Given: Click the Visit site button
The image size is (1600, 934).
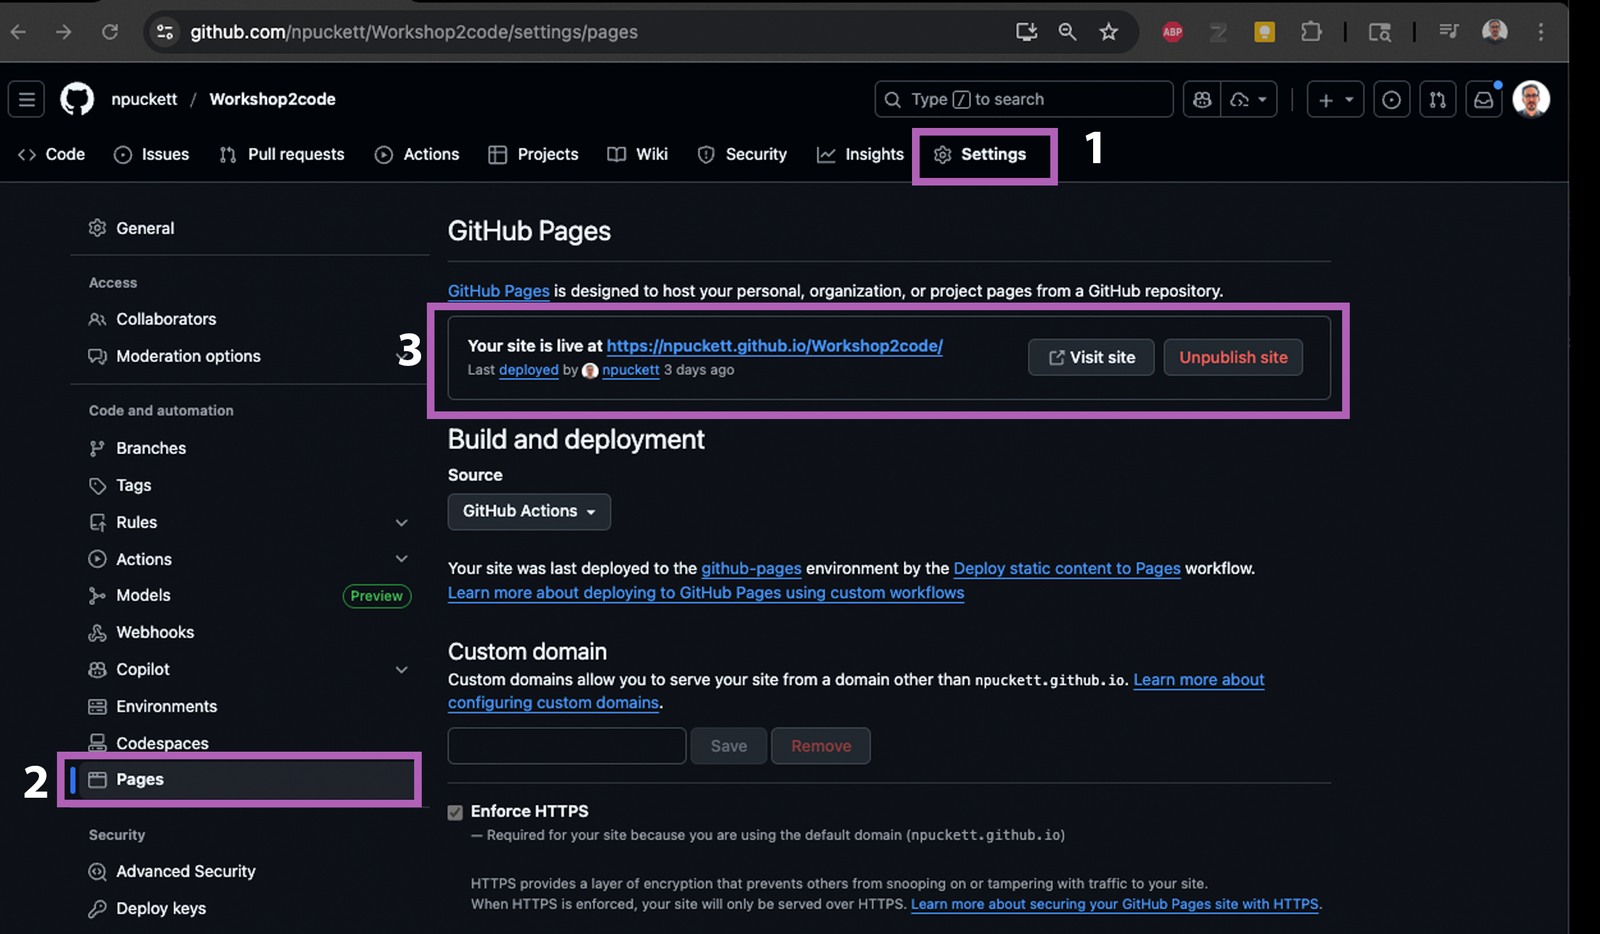Looking at the screenshot, I should tap(1091, 357).
